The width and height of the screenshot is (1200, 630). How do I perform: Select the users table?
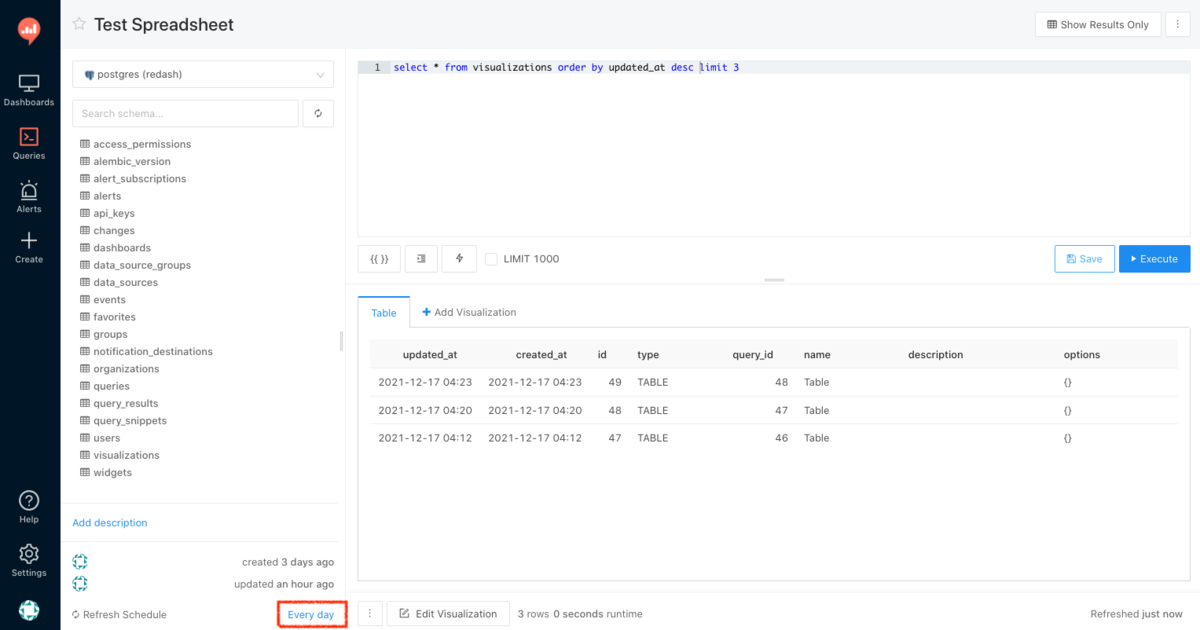pos(107,437)
